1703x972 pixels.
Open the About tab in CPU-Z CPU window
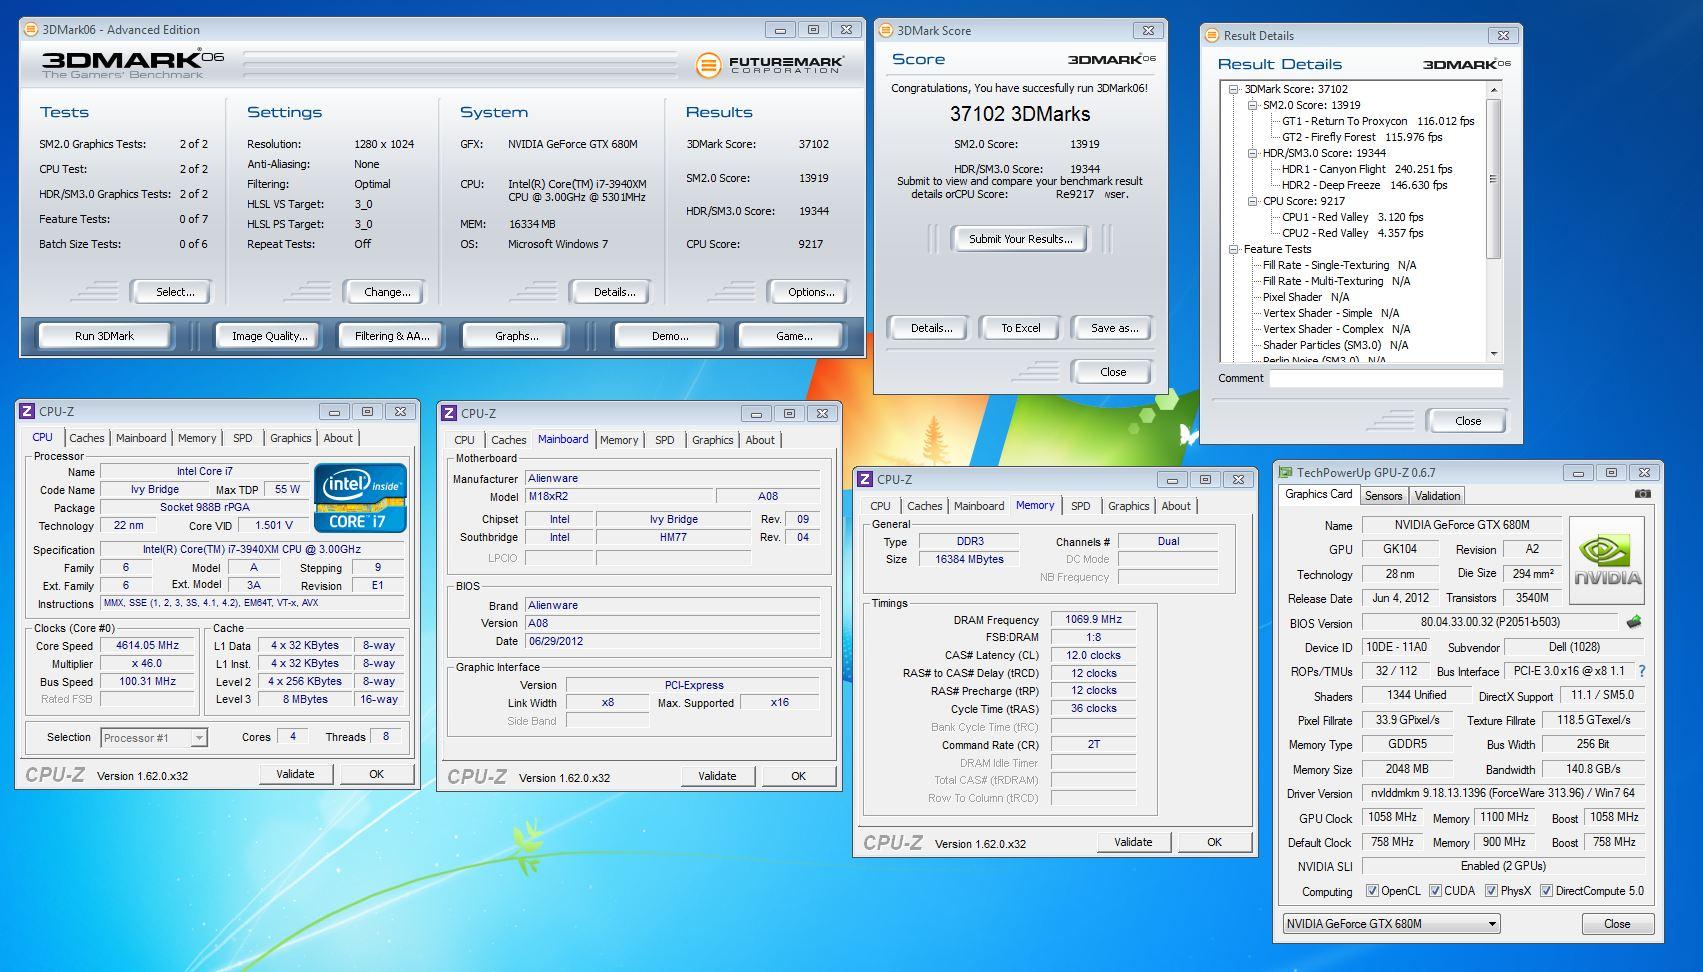coord(338,438)
